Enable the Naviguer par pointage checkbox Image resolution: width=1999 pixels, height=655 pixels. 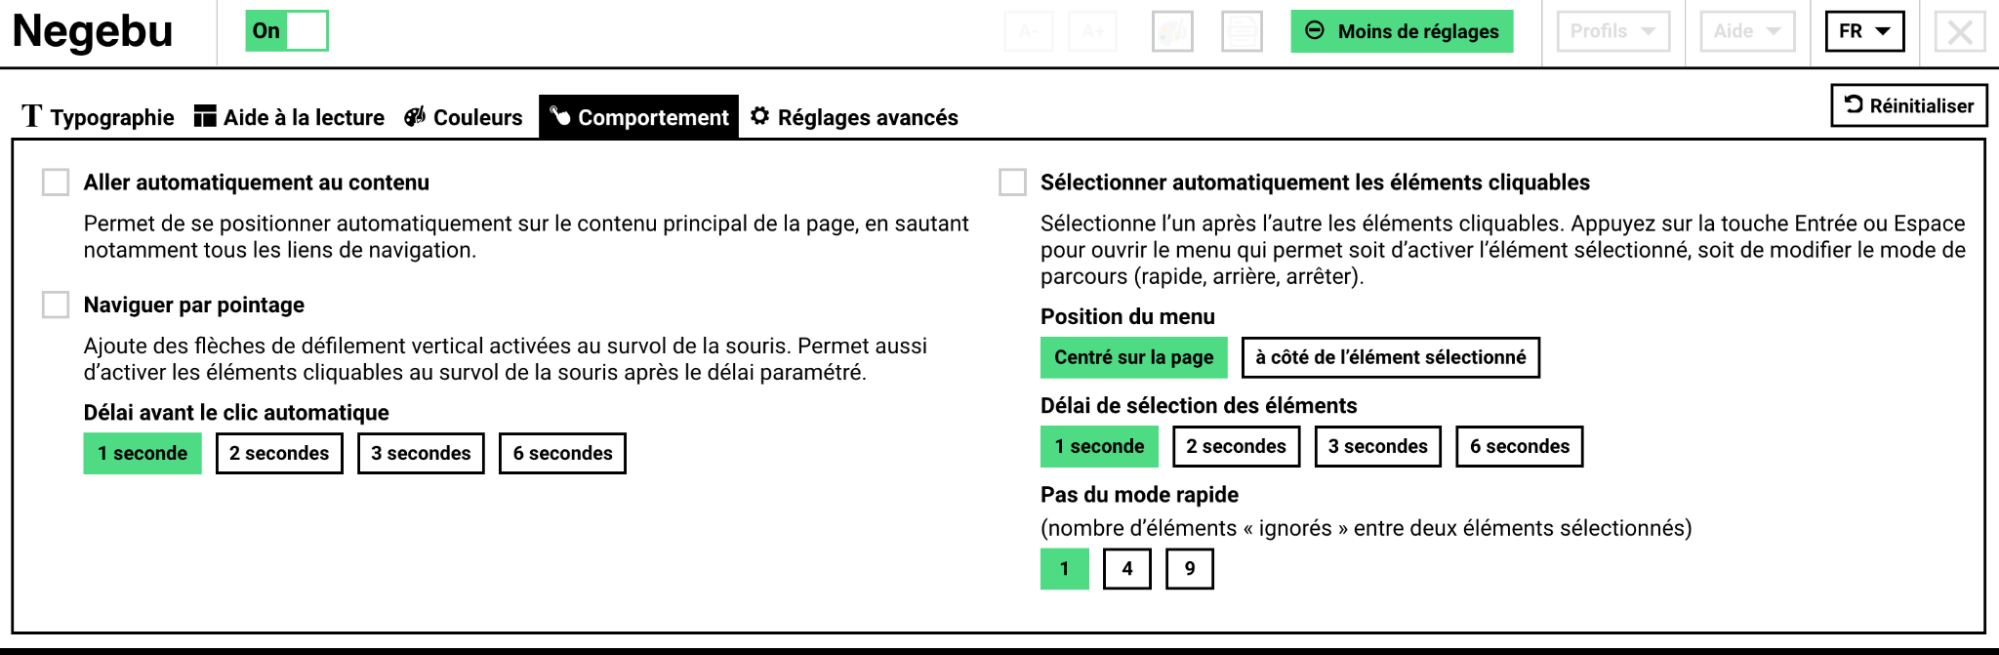[x=56, y=305]
